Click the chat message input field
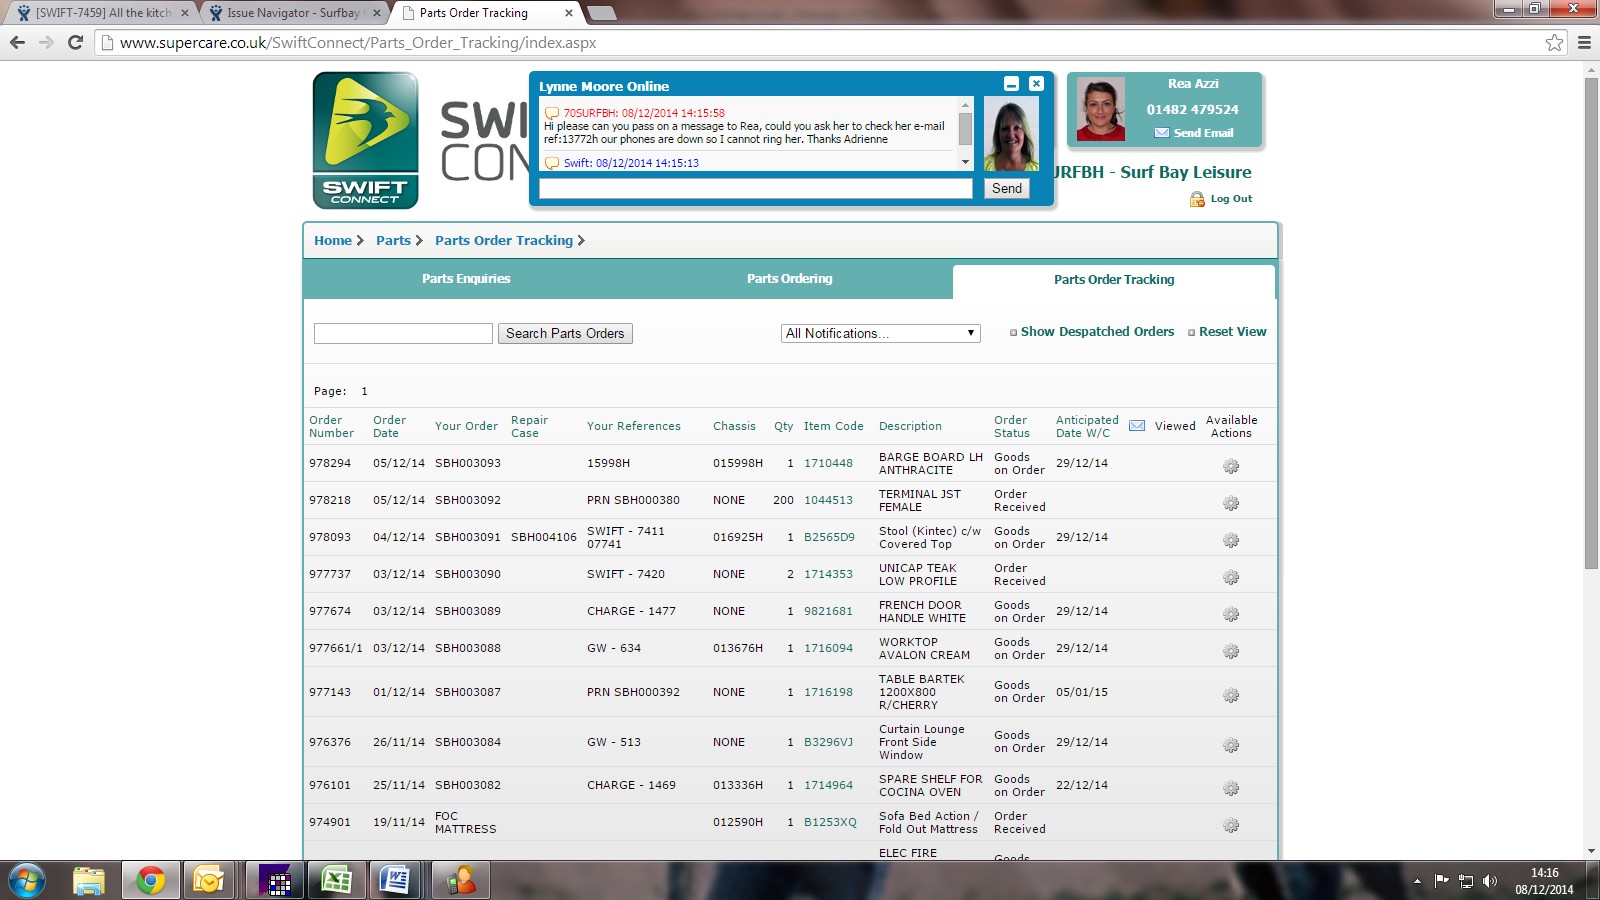Screen dimensions: 1600x900 point(755,188)
